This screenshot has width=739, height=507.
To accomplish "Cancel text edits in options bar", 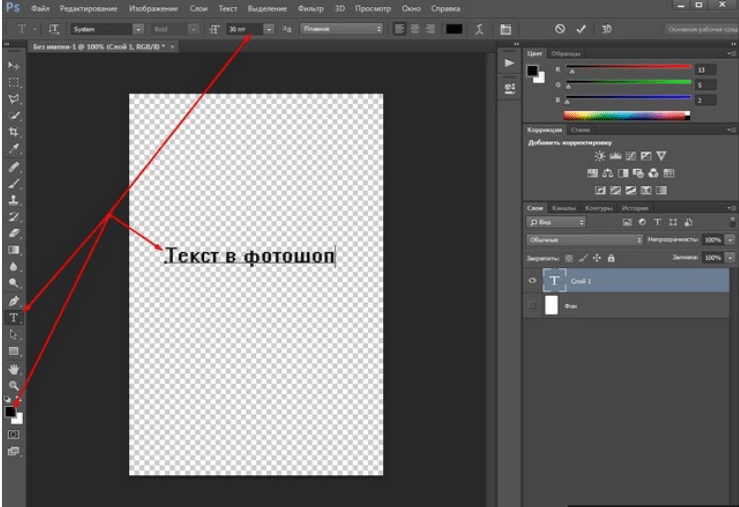I will (560, 29).
